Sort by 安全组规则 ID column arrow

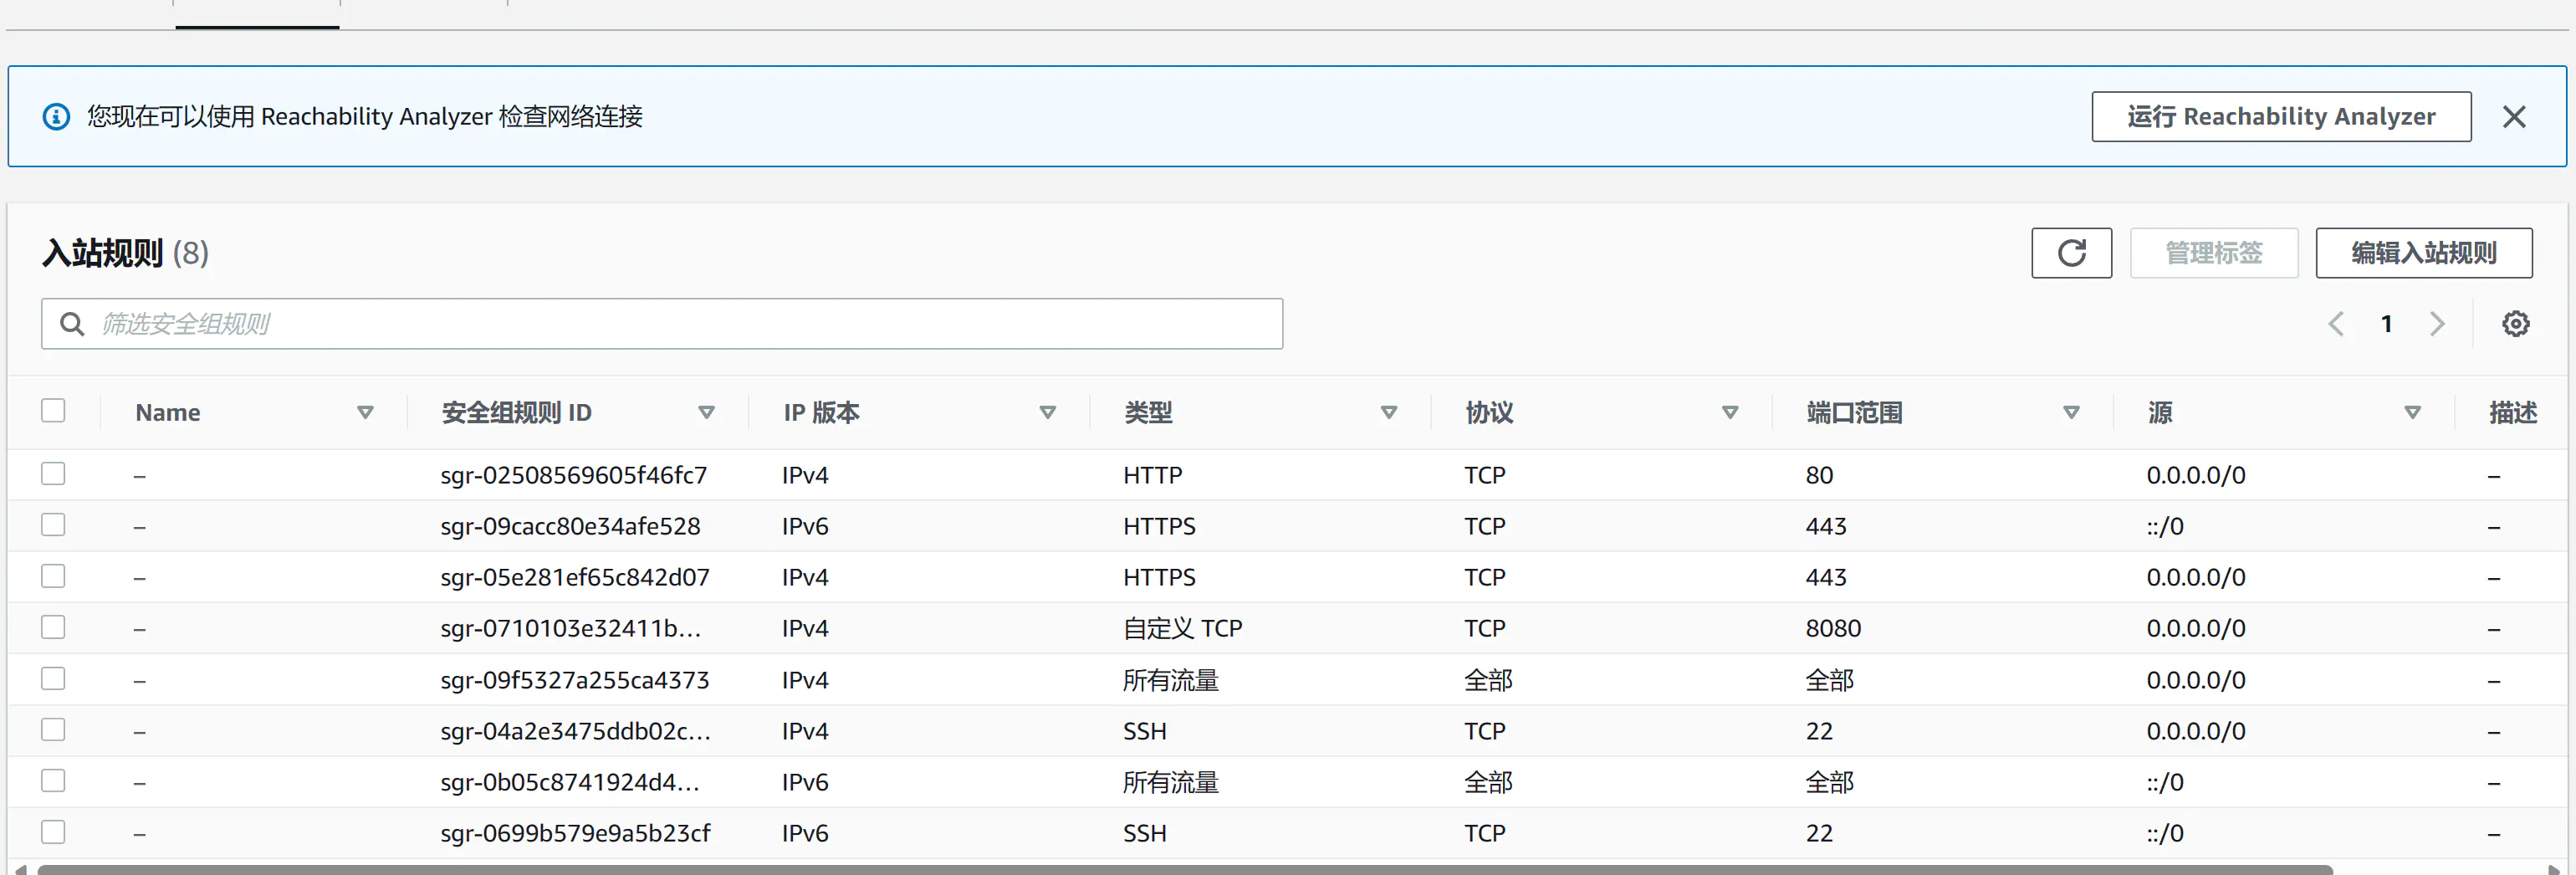click(706, 413)
